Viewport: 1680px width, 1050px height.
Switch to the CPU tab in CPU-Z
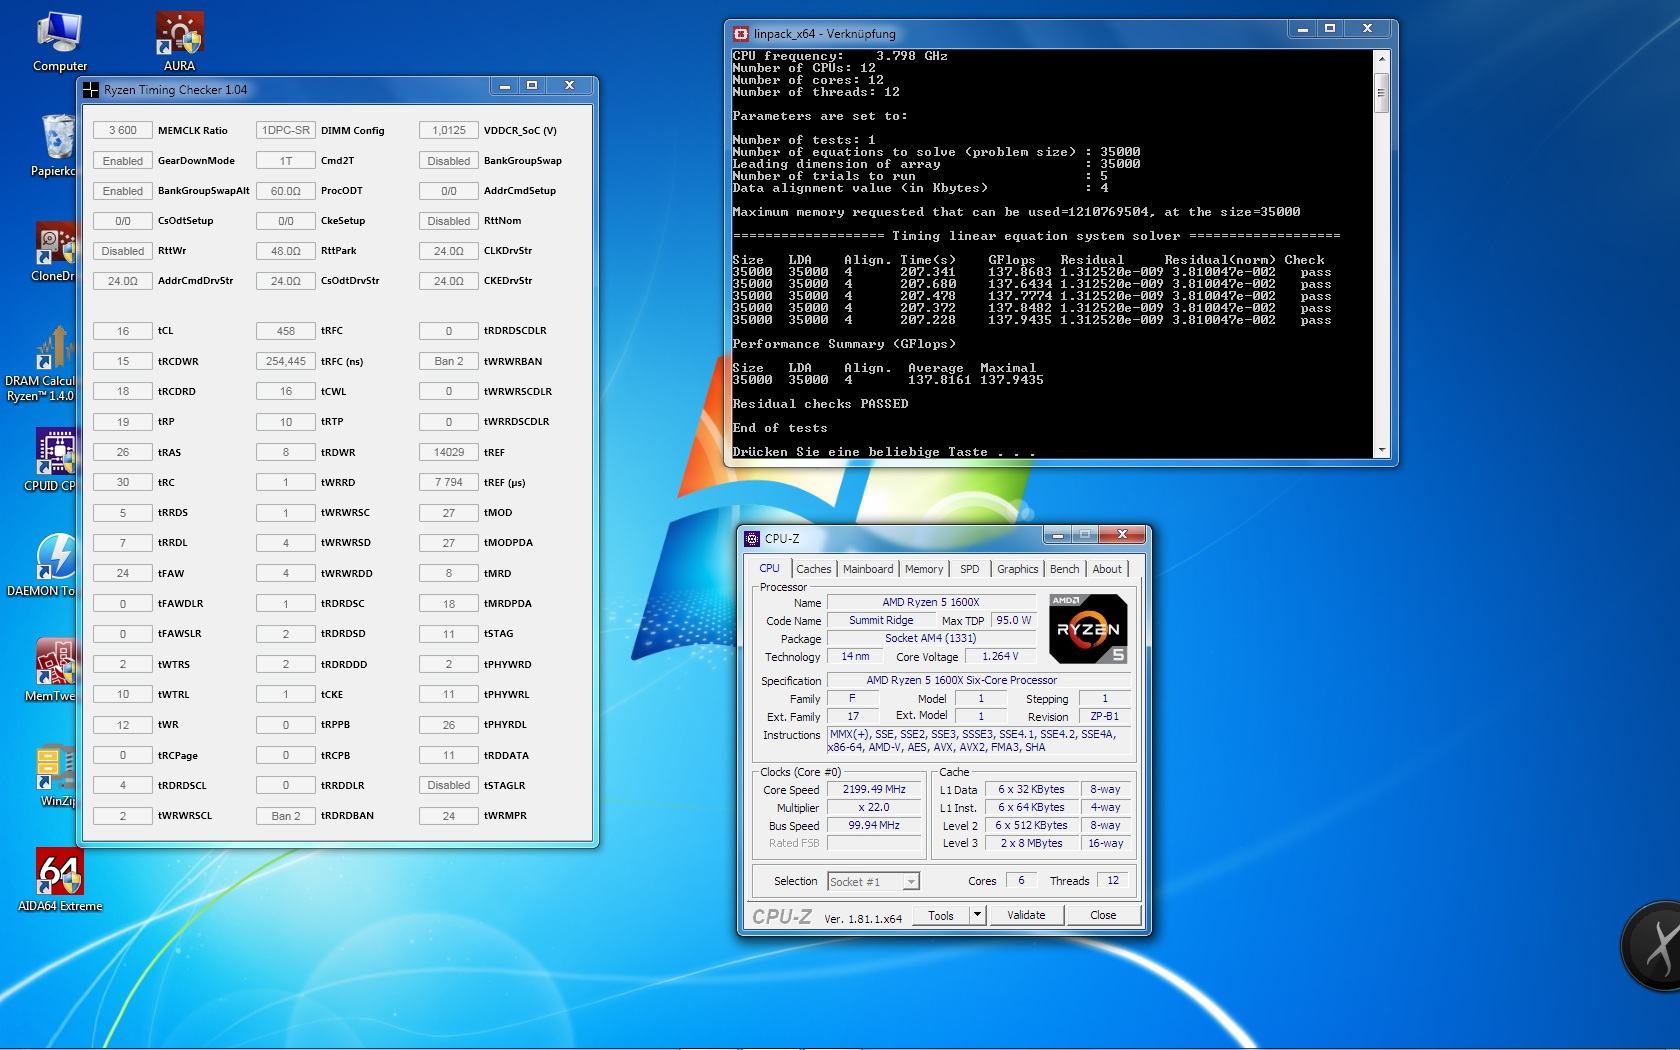(769, 568)
